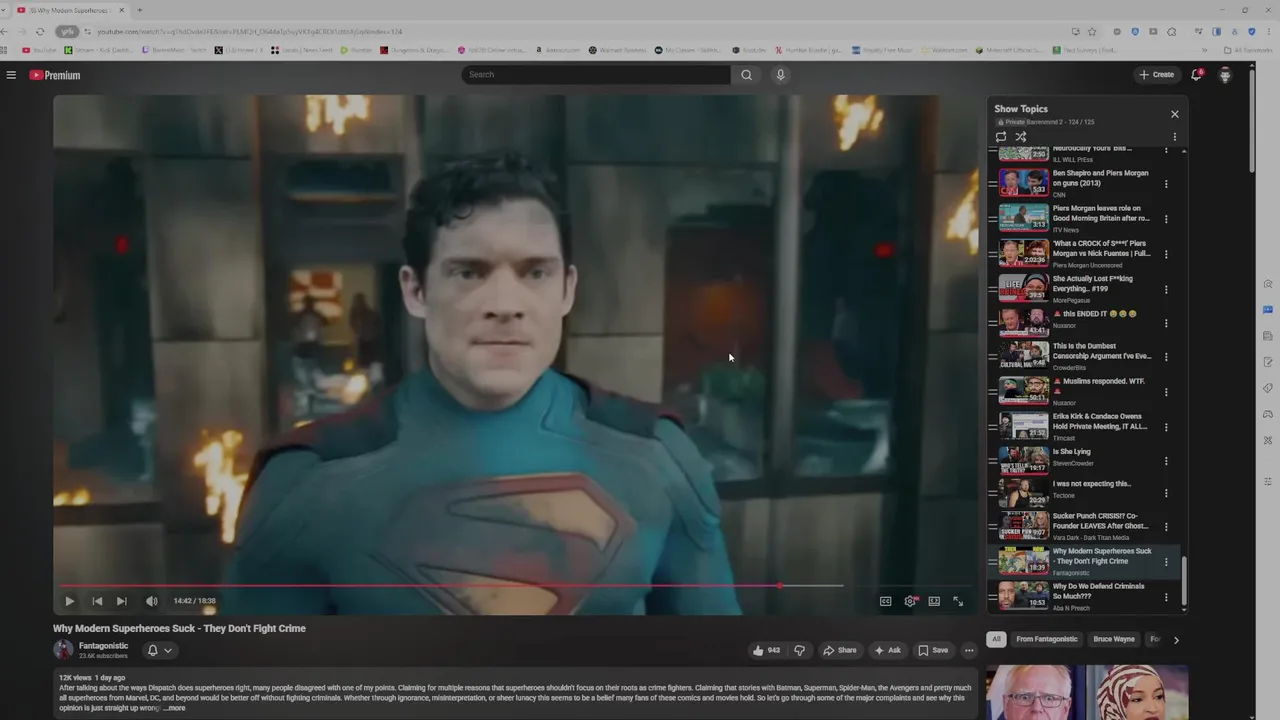This screenshot has height=720, width=1280.
Task: Select the 'Bruce Wayne' chip
Action: (x=1114, y=639)
